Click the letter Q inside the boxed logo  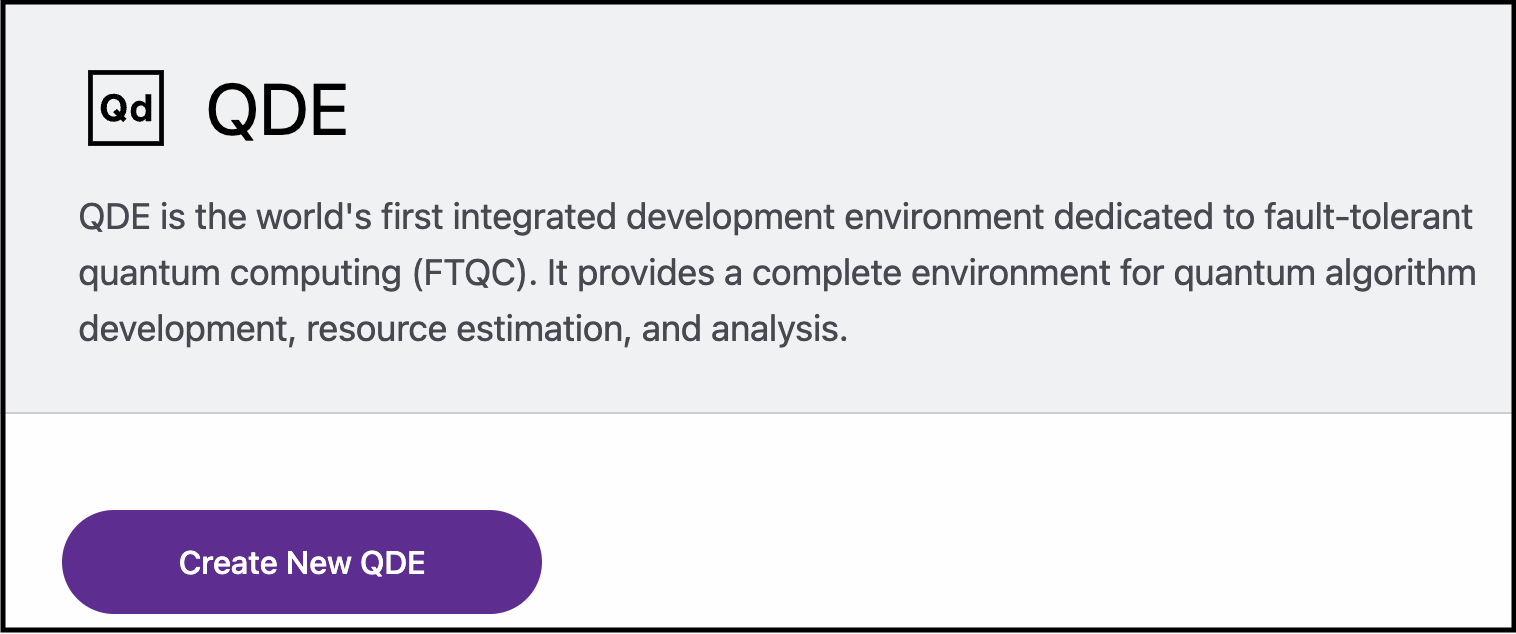tap(113, 108)
